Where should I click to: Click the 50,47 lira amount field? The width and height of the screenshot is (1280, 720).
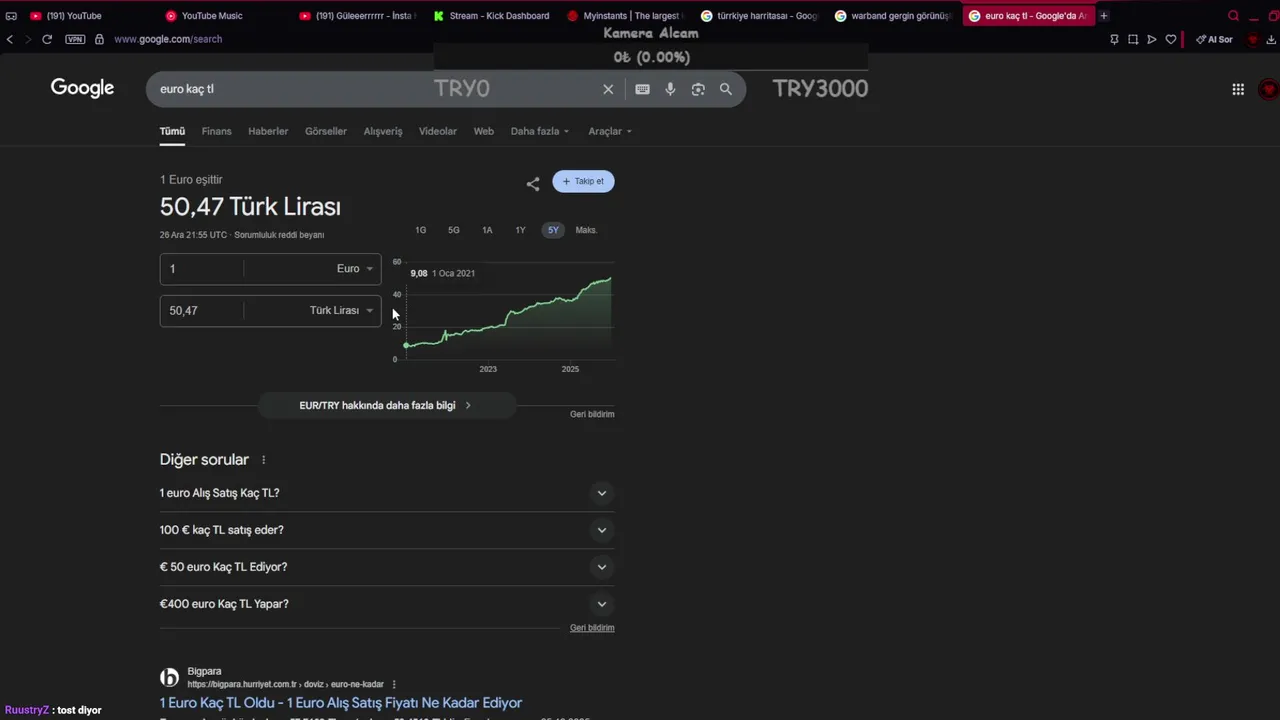tap(201, 311)
